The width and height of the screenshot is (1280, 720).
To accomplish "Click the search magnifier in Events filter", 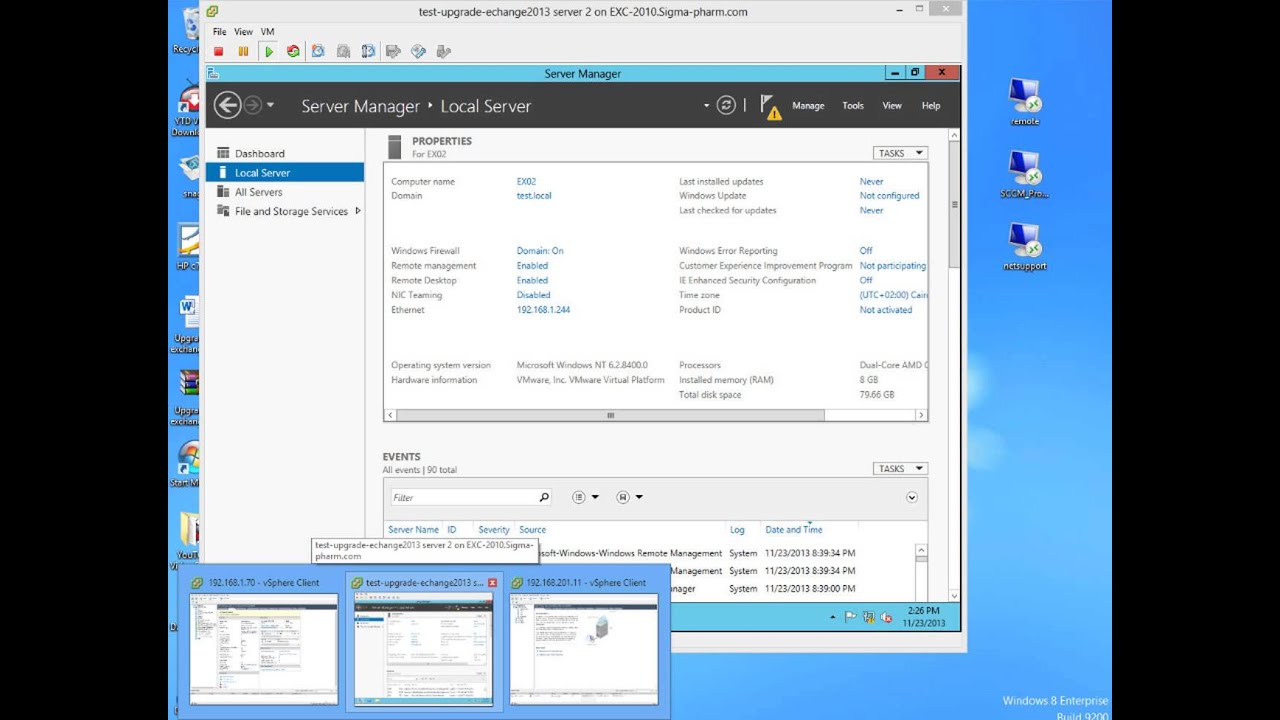I will [544, 497].
